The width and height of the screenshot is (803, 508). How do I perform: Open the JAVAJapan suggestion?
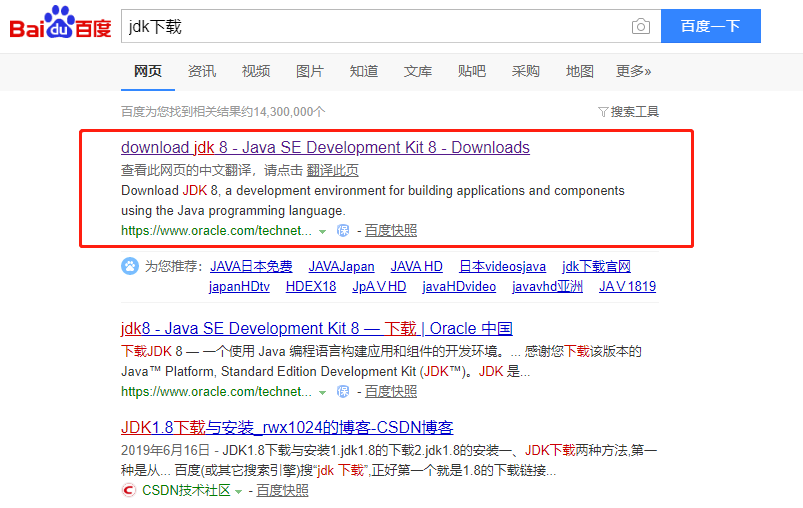pyautogui.click(x=341, y=266)
